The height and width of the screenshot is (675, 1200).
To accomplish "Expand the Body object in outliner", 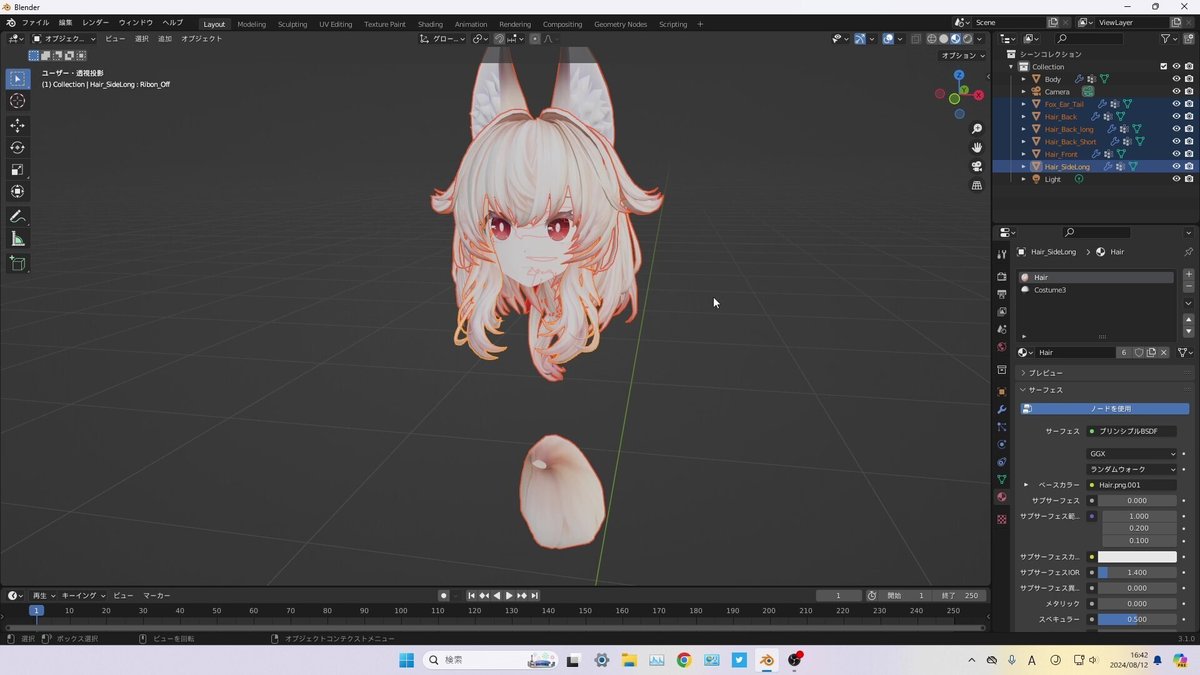I will coord(1023,79).
